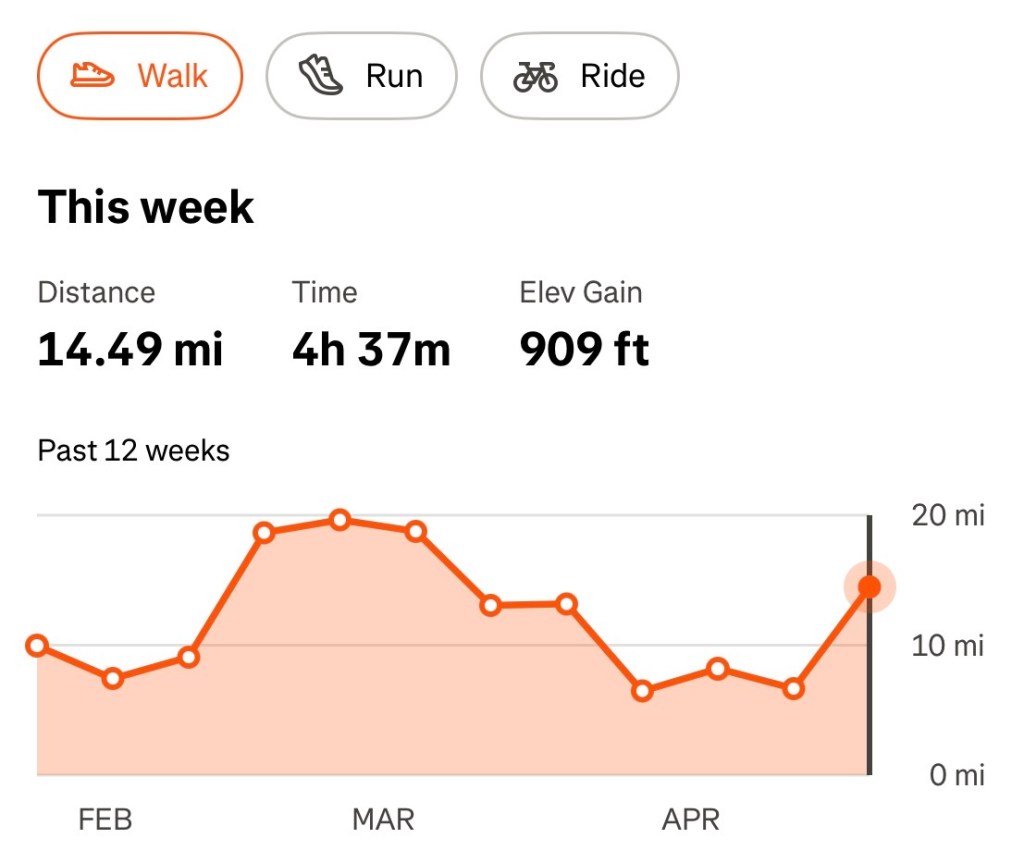This screenshot has height=863, width=1024.
Task: Select the data point directly above FEB
Action: (x=113, y=679)
